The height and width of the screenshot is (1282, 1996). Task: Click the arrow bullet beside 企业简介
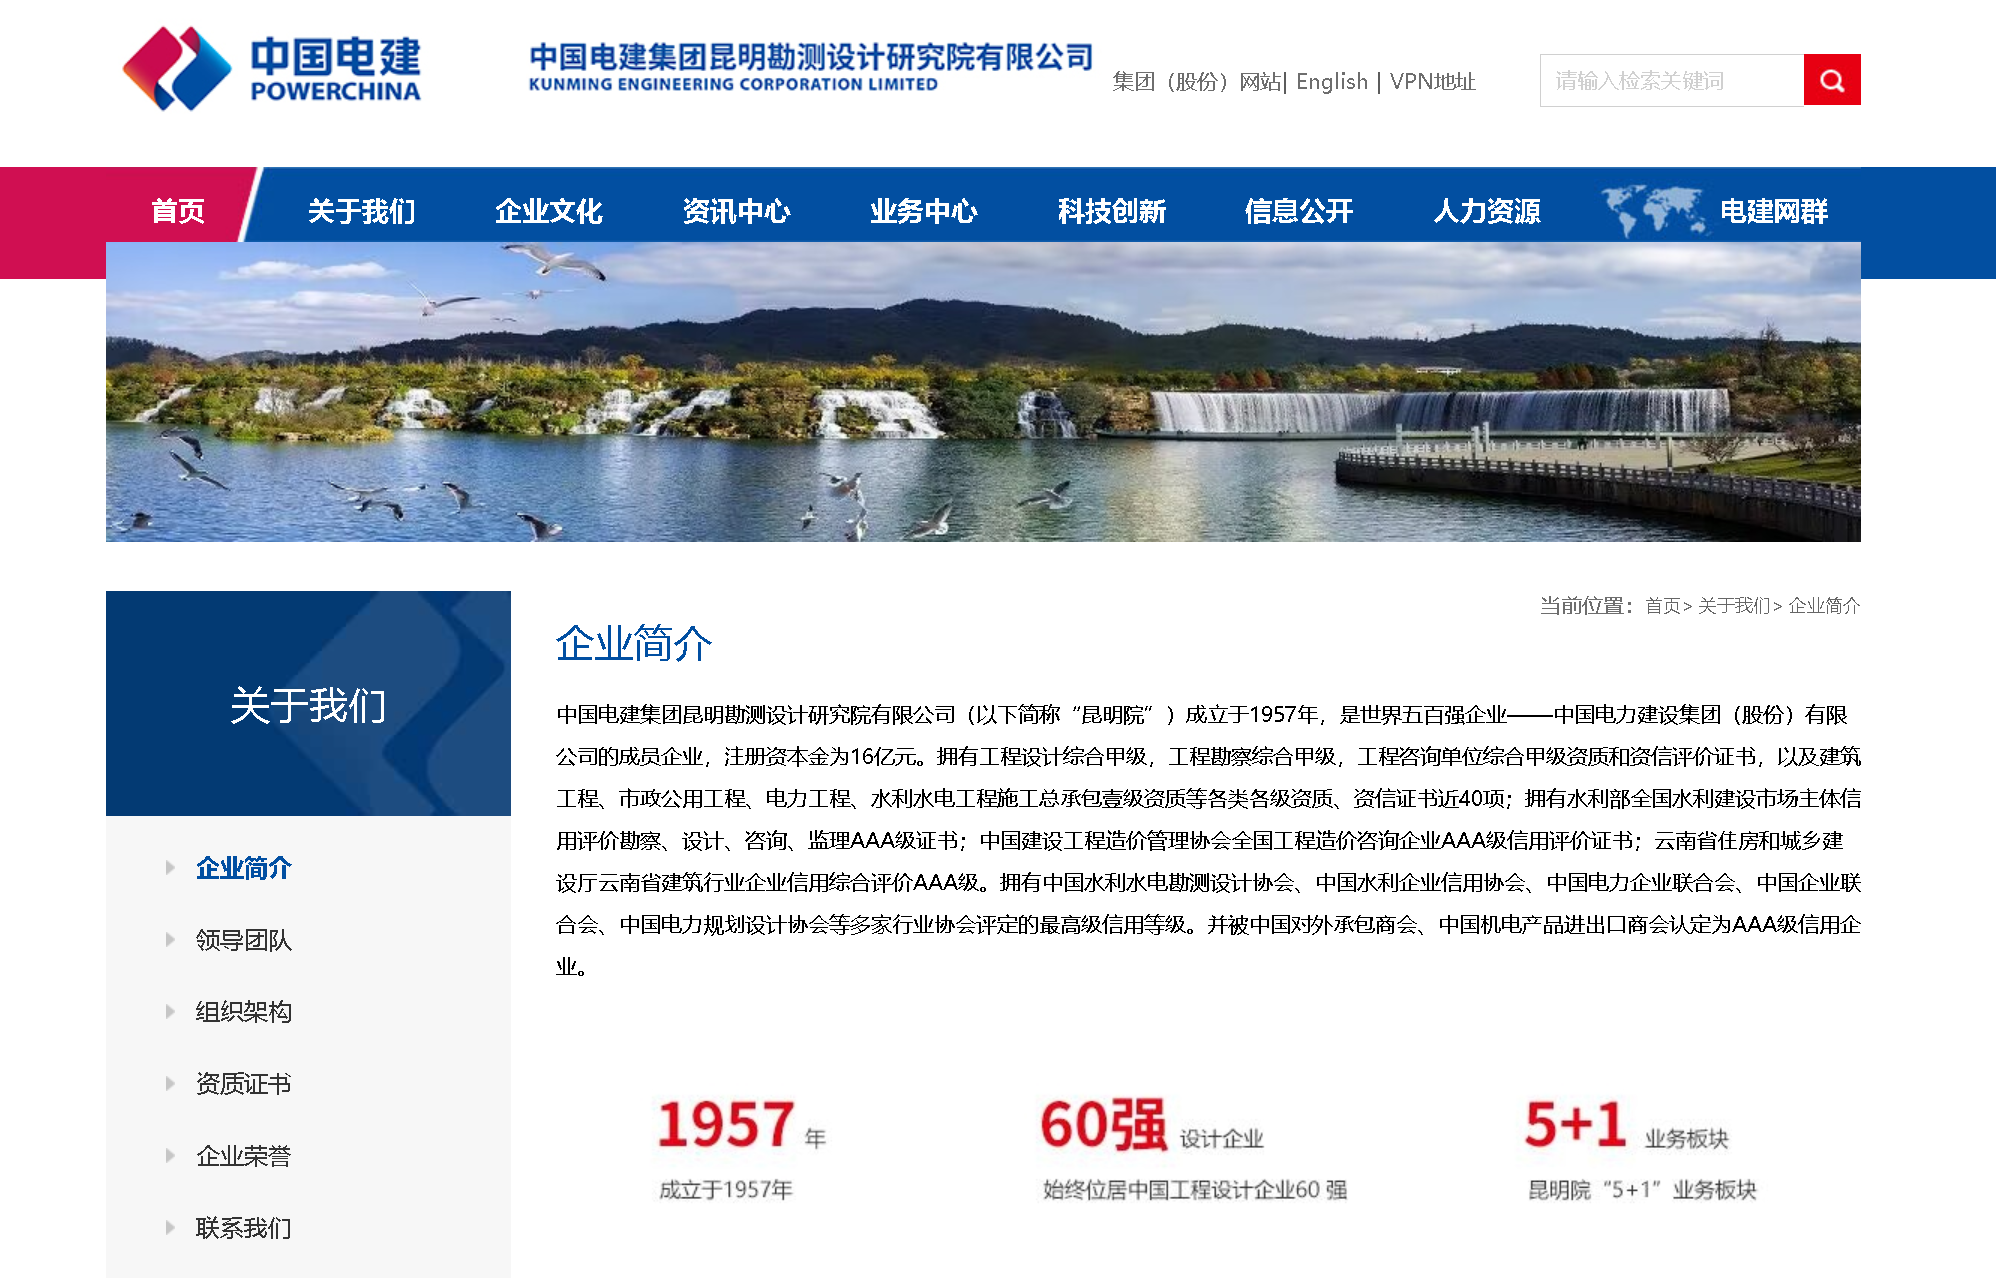click(170, 867)
